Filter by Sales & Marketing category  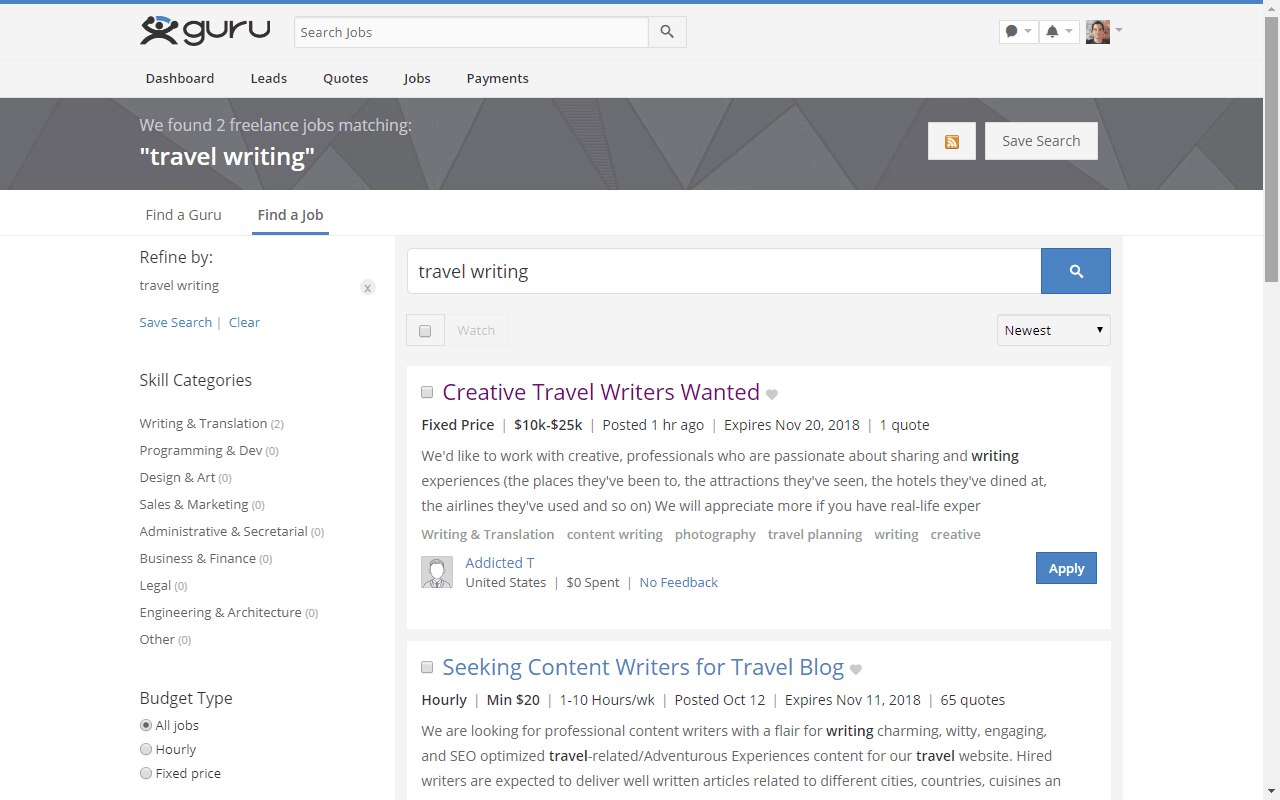(194, 504)
